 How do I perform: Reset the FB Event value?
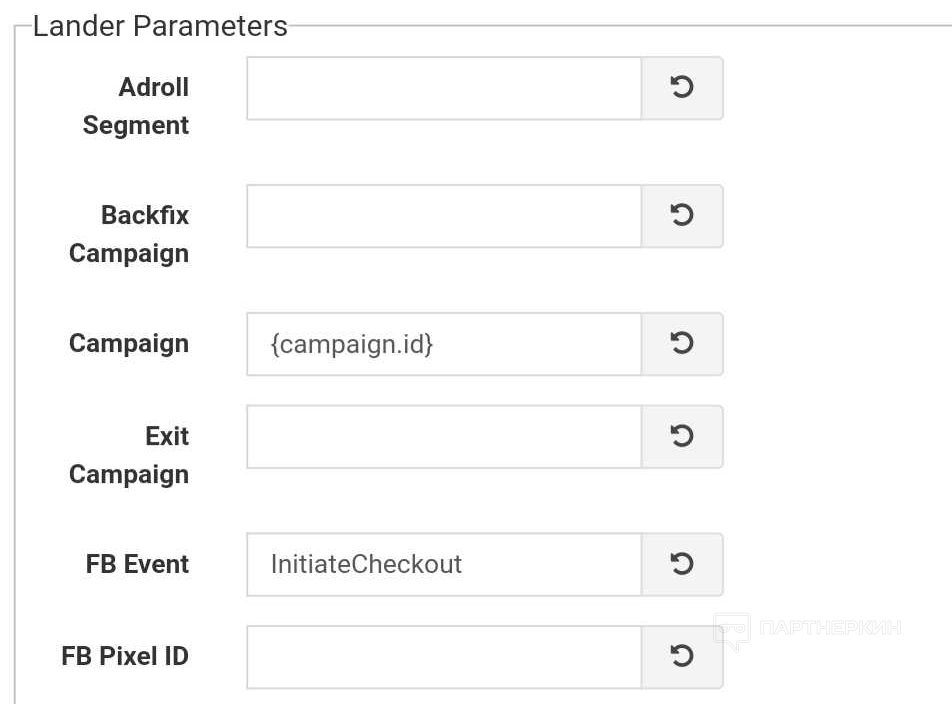[x=681, y=564]
